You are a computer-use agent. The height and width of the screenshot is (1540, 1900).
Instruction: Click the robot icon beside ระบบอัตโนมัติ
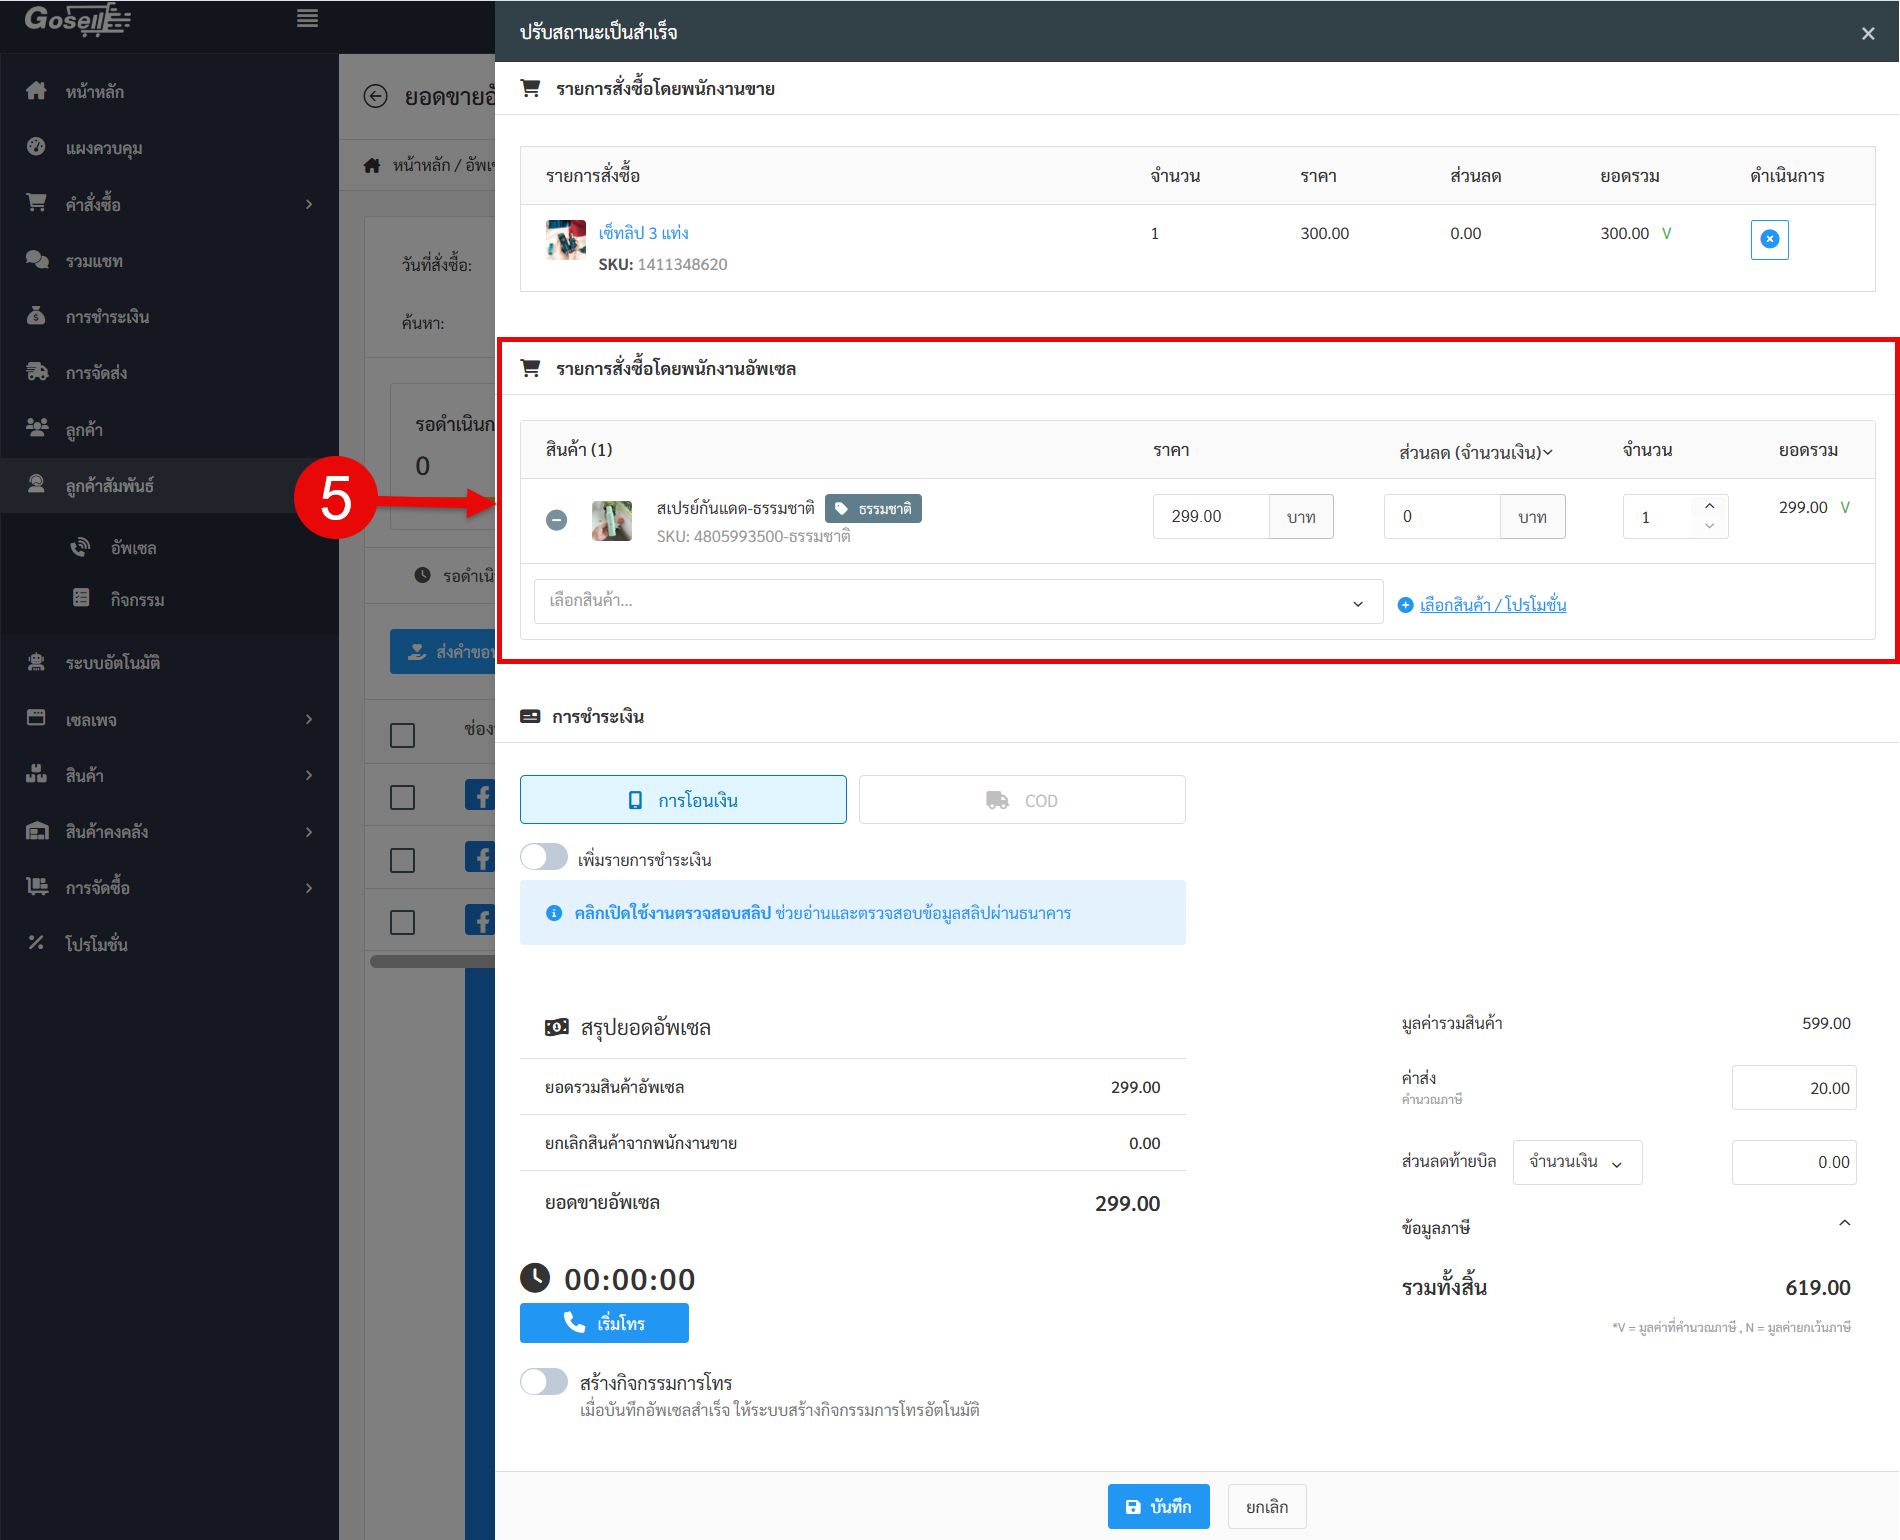pos(36,662)
